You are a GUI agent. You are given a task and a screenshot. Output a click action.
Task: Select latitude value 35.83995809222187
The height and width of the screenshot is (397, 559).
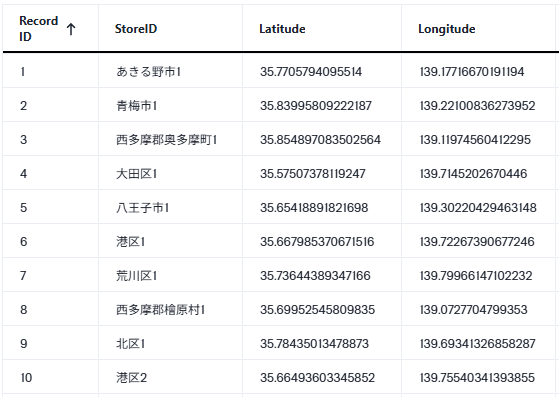[316, 106]
